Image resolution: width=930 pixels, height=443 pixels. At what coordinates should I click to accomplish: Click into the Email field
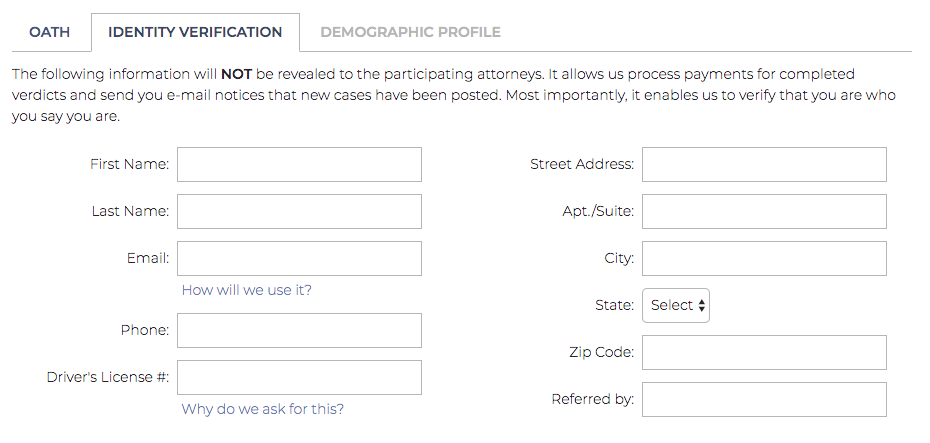click(299, 258)
